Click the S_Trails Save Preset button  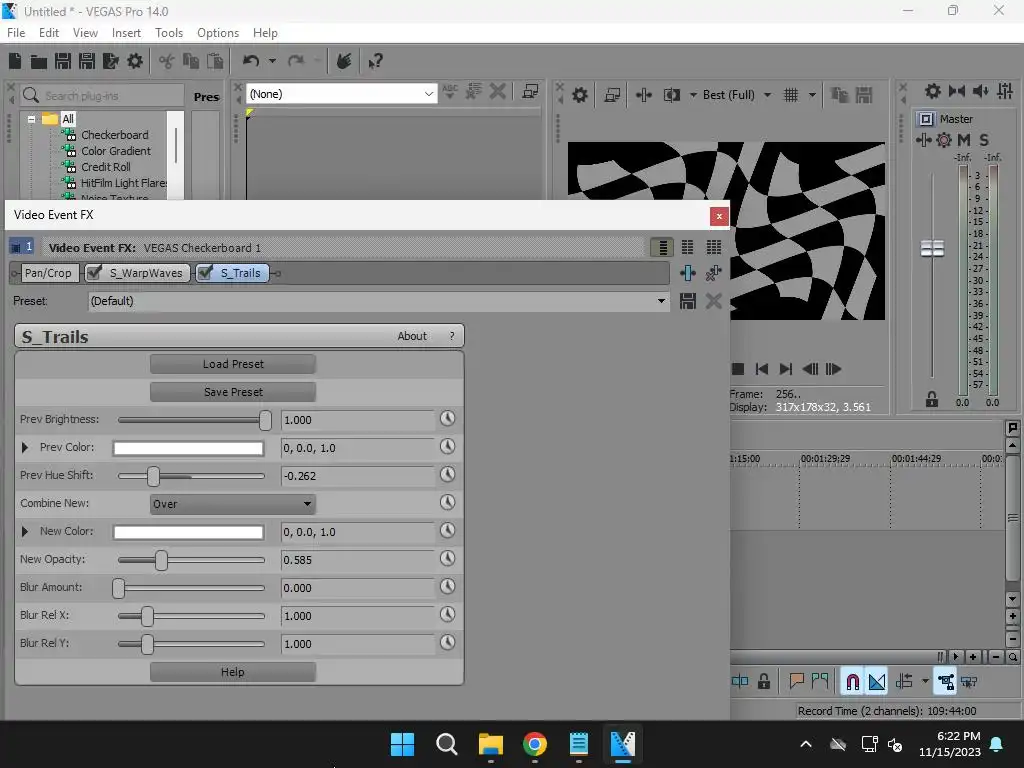click(x=232, y=392)
